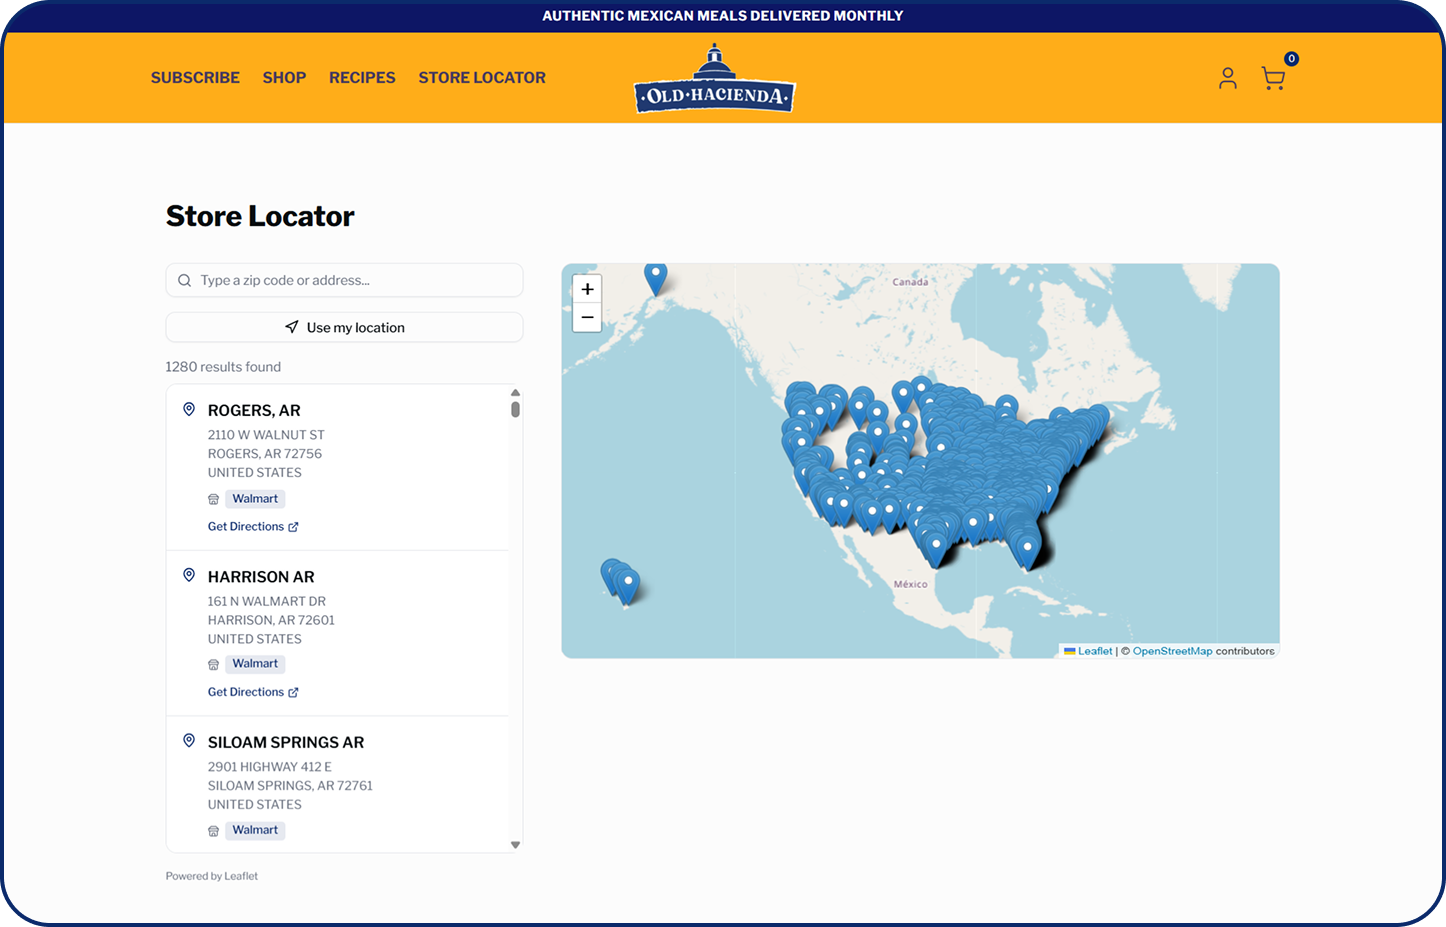Click the location pin beside SILOAM SPRINGS AR
1446x927 pixels.
(x=188, y=741)
